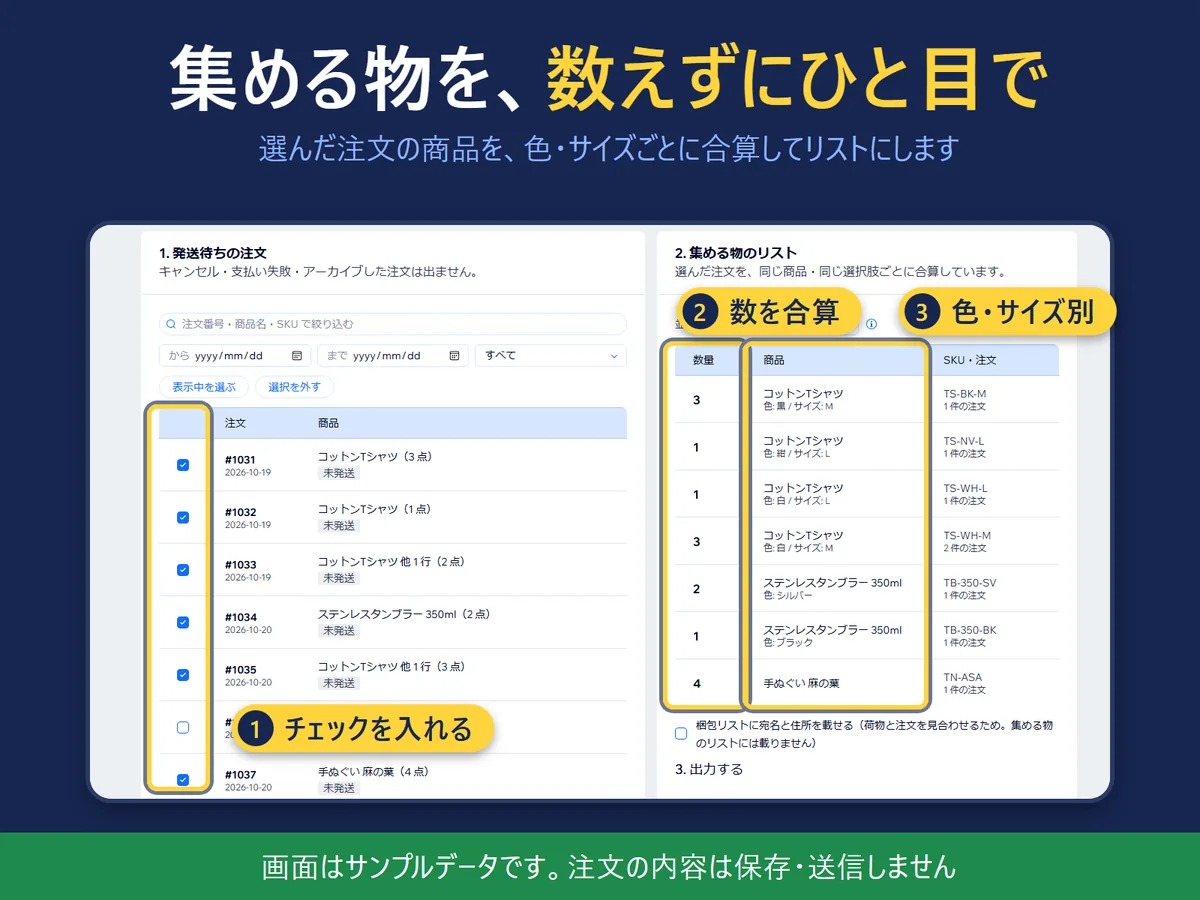Select order number #1033
Screen dimensions: 1200x900
pos(240,565)
